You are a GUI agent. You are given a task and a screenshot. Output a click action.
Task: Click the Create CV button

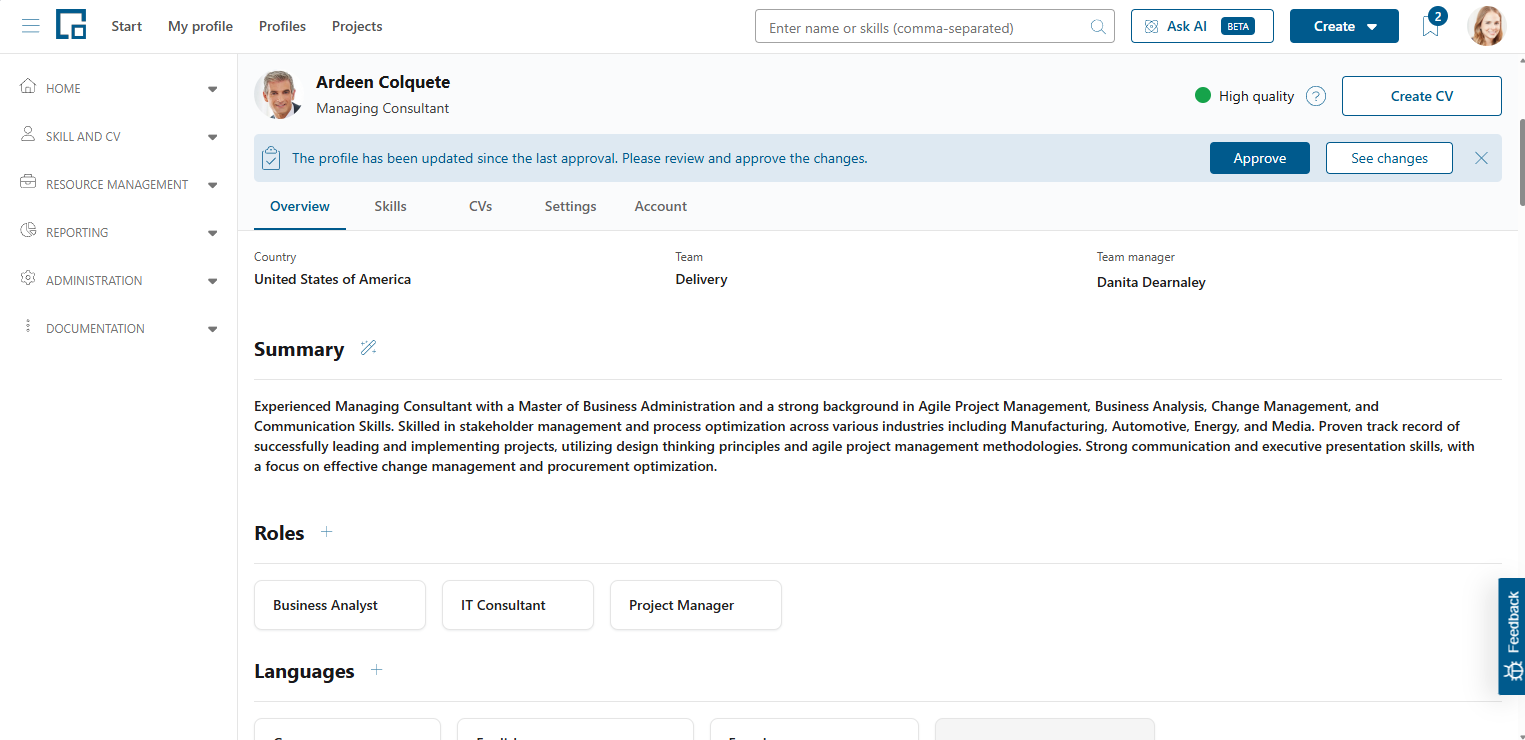1422,96
